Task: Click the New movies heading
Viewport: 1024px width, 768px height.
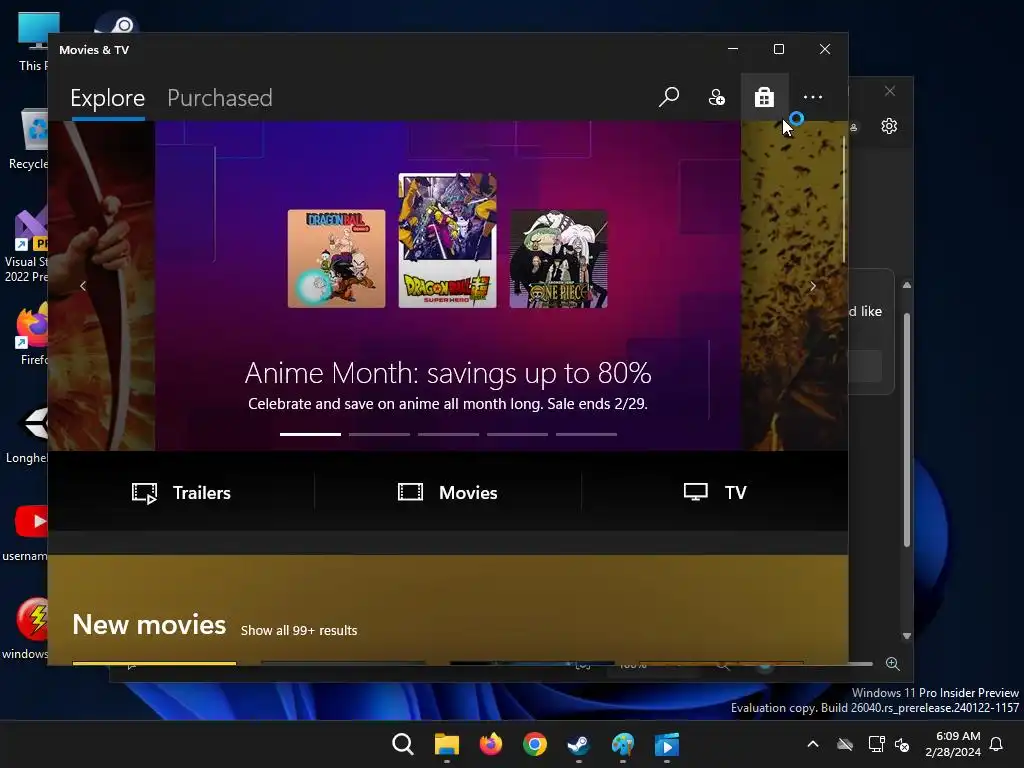Action: click(x=149, y=625)
